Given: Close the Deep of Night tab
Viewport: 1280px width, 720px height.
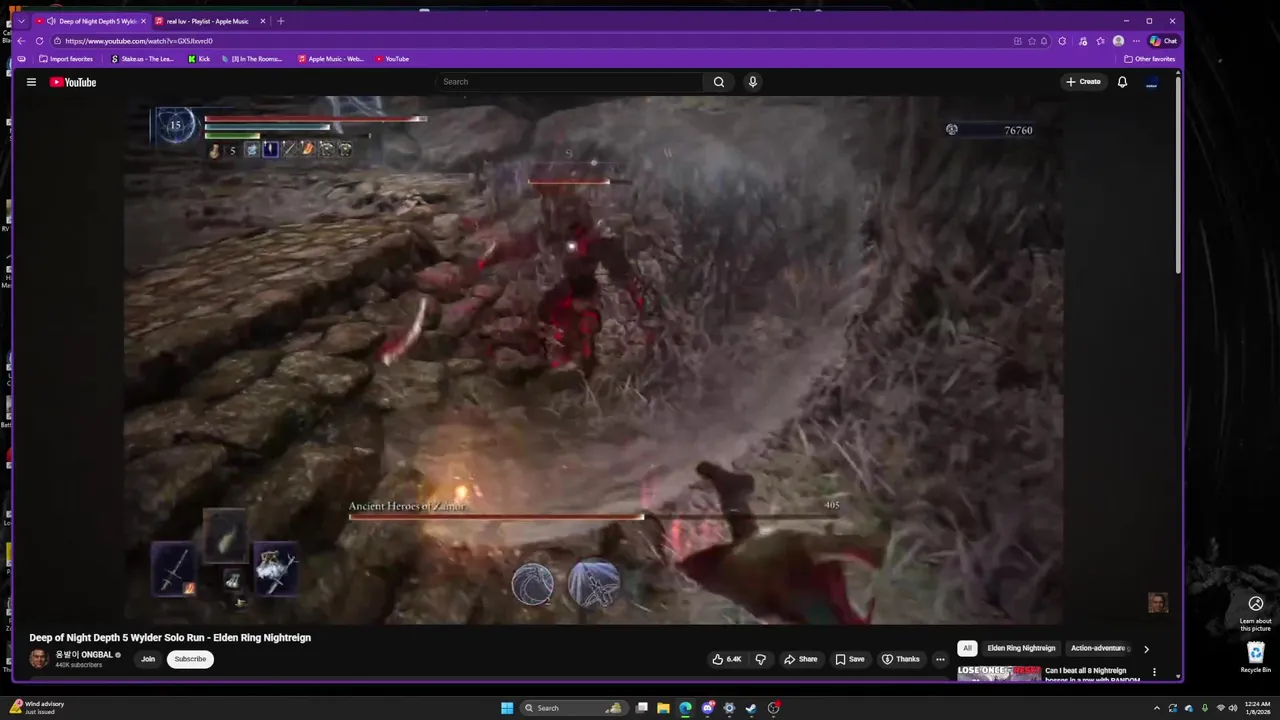Looking at the screenshot, I should 143,21.
